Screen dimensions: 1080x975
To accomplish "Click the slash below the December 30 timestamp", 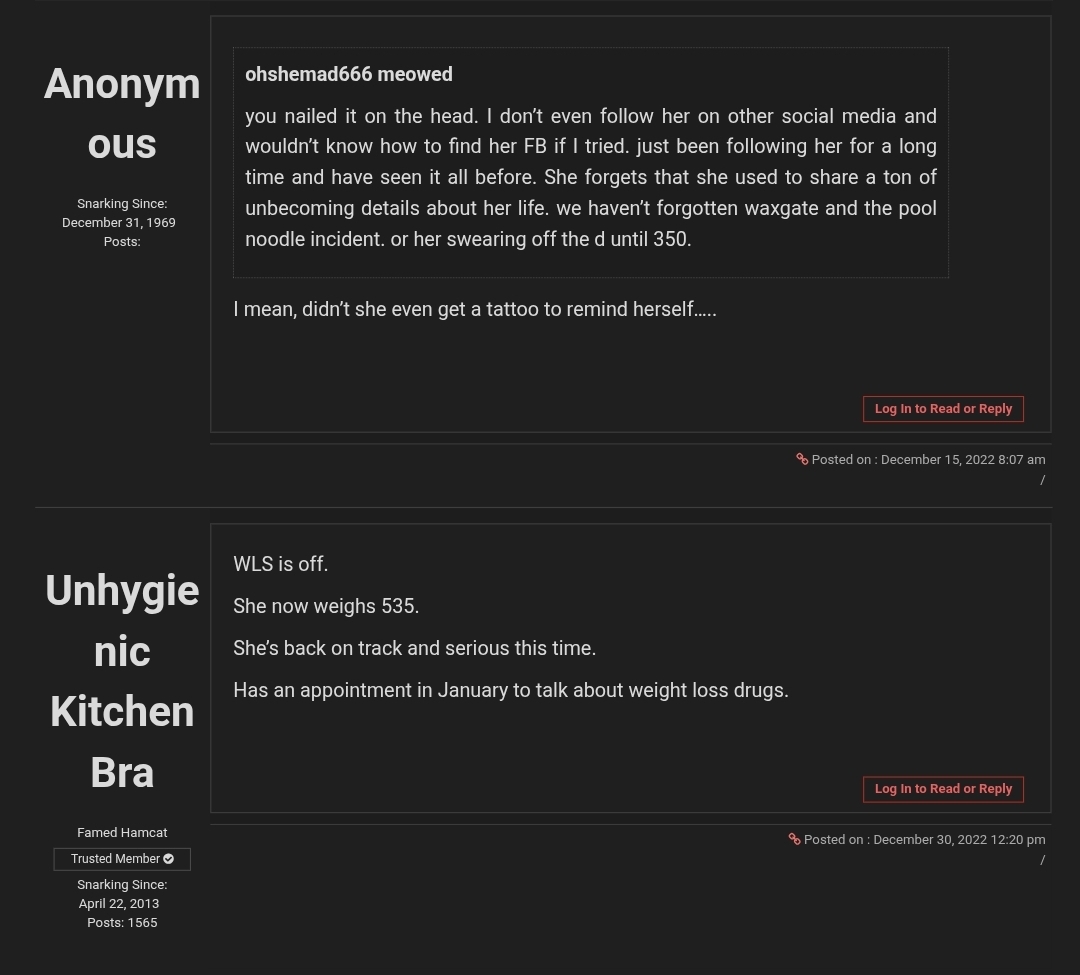I will pos(1042,860).
